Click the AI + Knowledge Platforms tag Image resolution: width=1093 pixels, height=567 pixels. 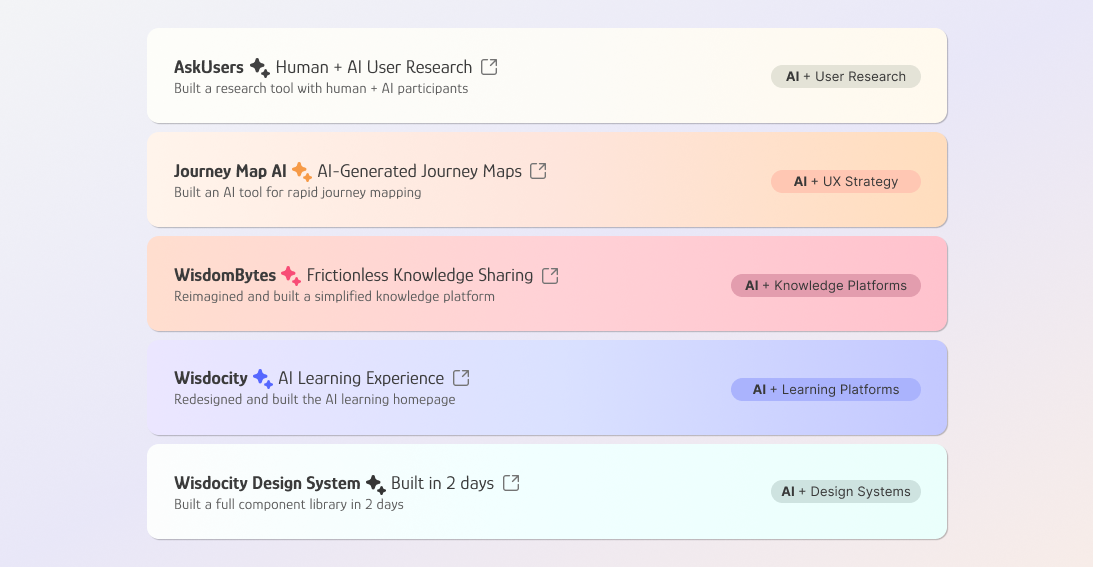tap(825, 286)
